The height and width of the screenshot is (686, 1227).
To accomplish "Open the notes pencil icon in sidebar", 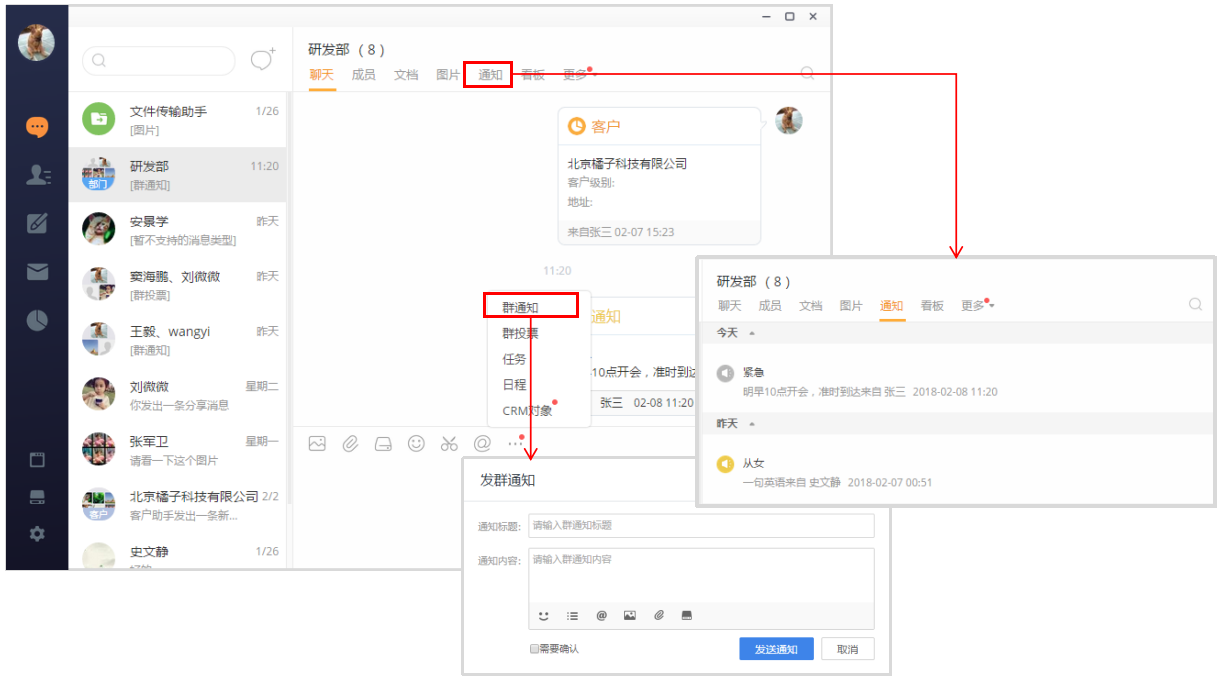I will [x=37, y=223].
